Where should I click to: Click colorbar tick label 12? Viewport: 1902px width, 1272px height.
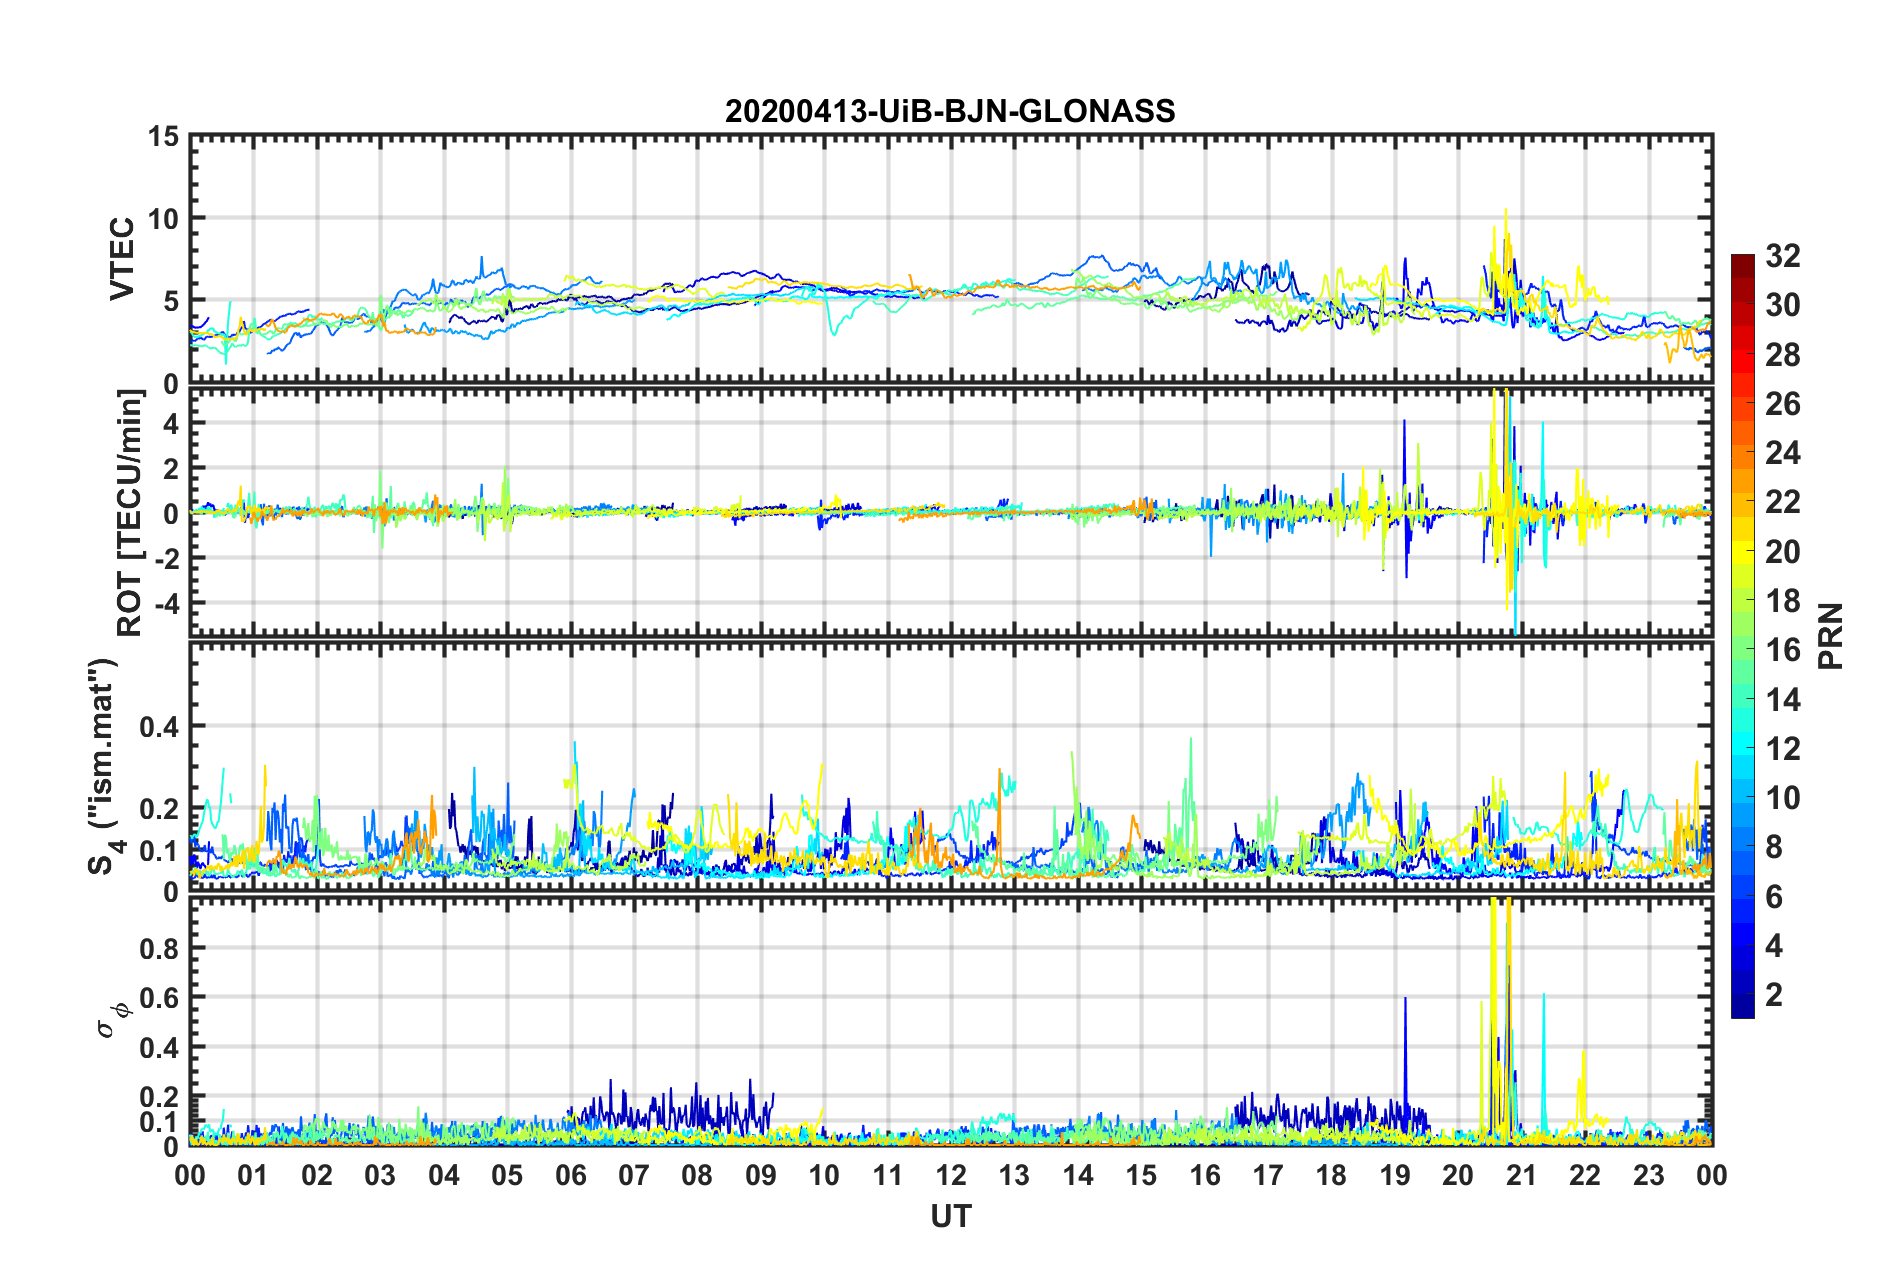[1782, 749]
